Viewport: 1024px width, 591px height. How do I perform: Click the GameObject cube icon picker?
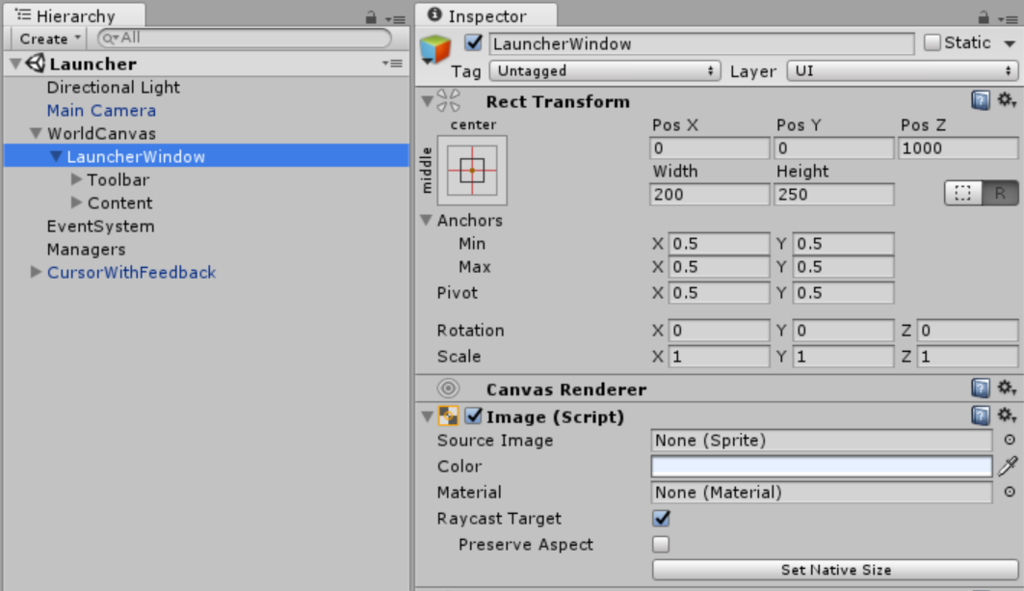[x=436, y=50]
